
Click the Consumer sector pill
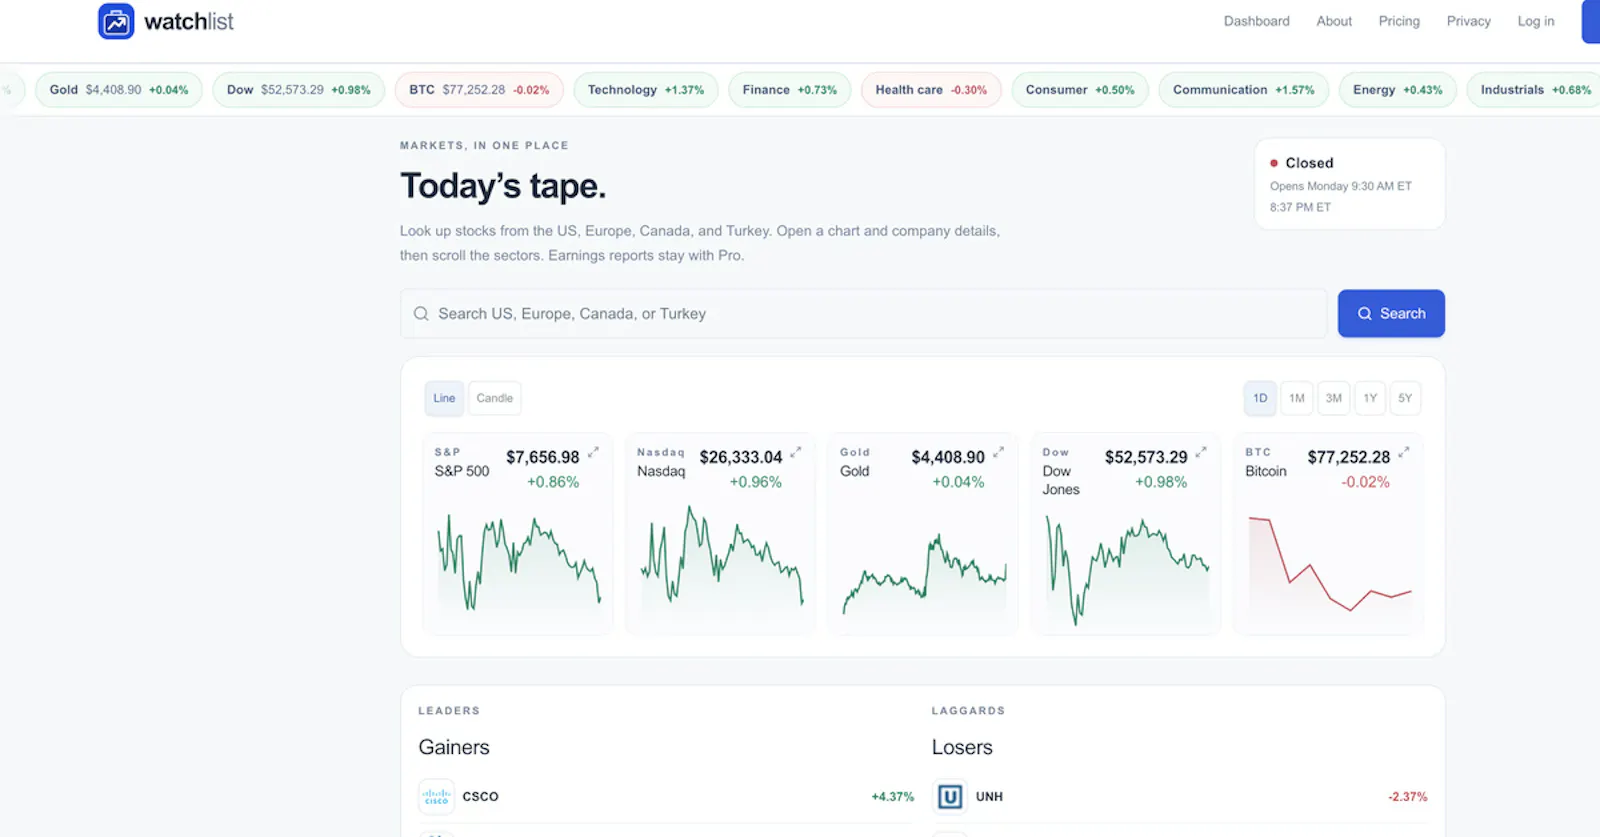pos(1080,90)
